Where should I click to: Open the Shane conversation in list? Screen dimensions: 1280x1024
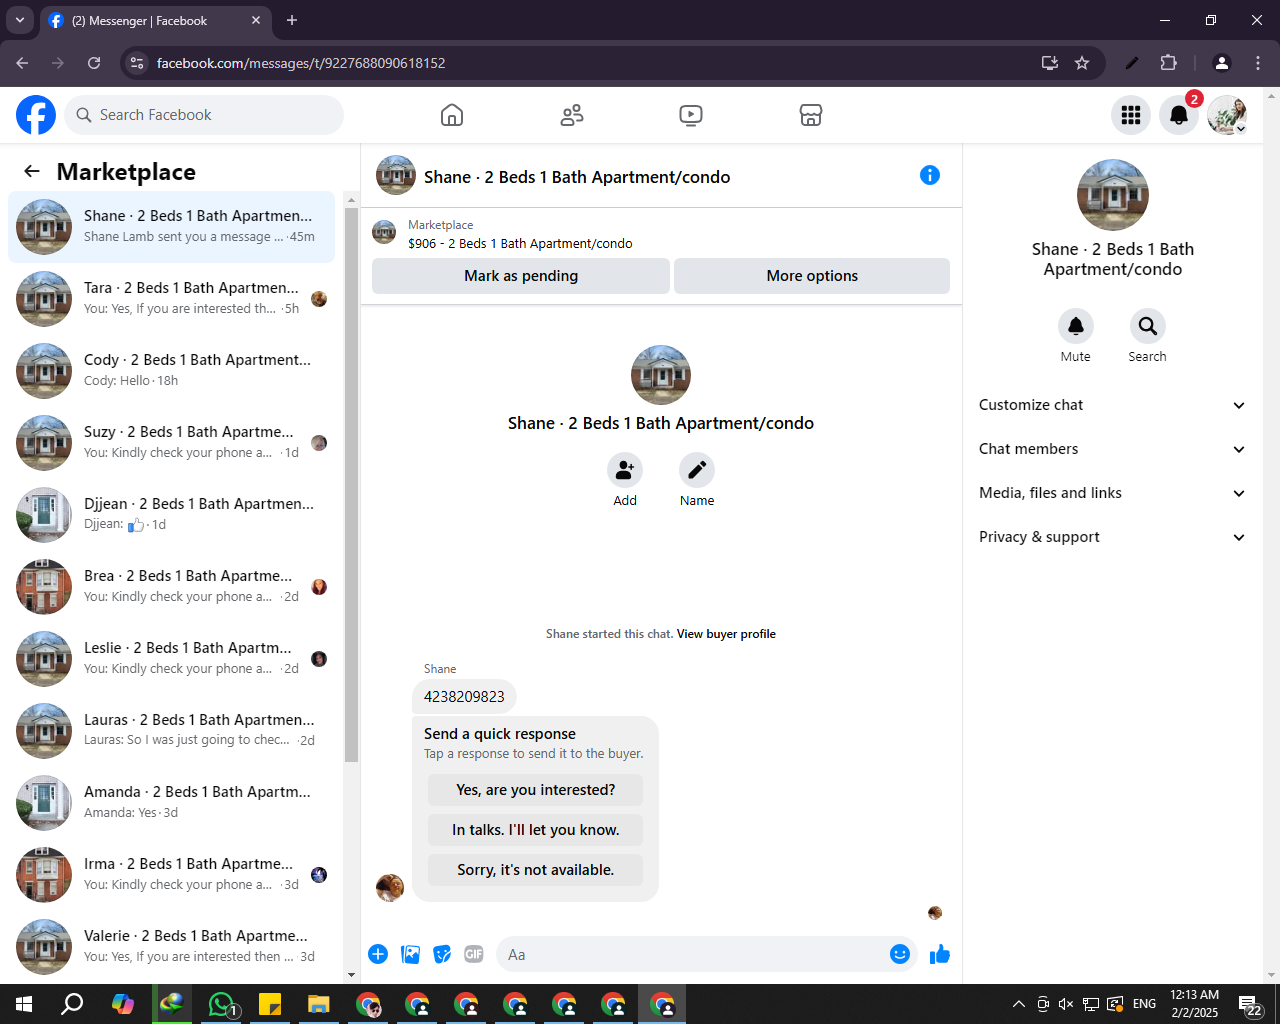pos(172,227)
